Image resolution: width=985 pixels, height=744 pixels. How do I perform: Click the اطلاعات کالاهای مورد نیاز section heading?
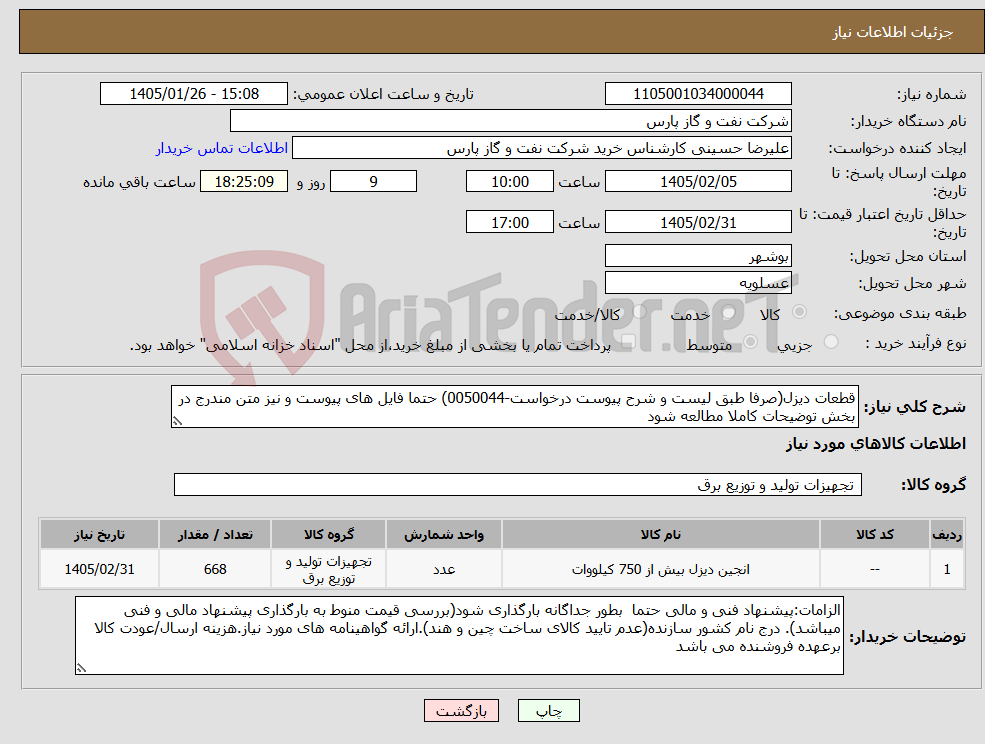876,444
